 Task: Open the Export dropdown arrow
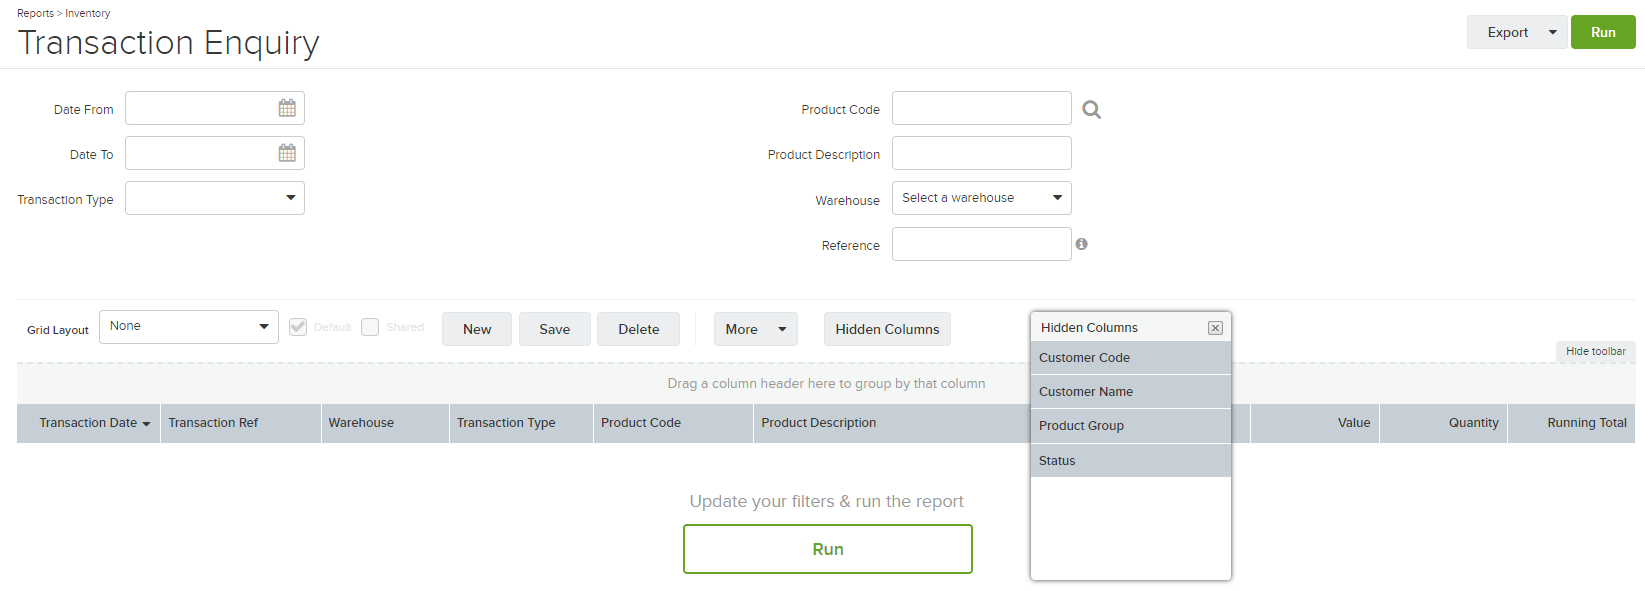tap(1553, 32)
